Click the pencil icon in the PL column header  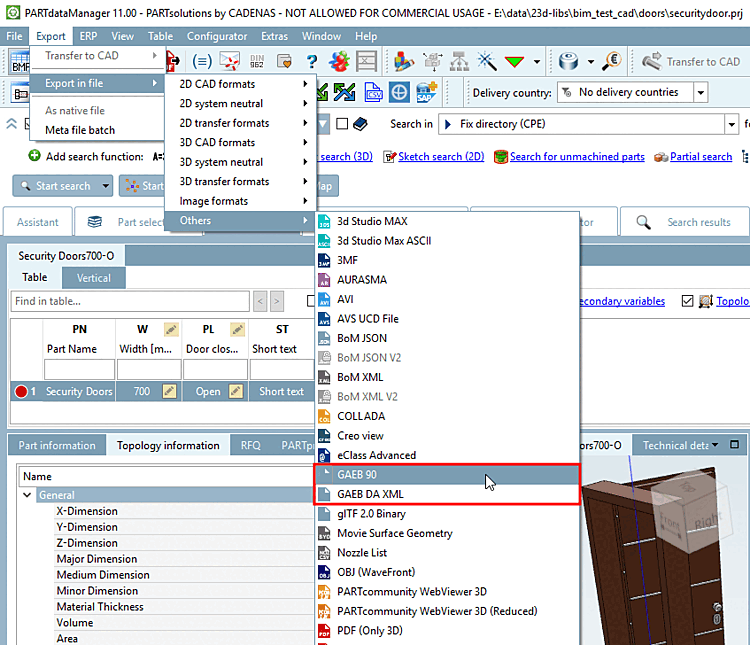tap(237, 329)
